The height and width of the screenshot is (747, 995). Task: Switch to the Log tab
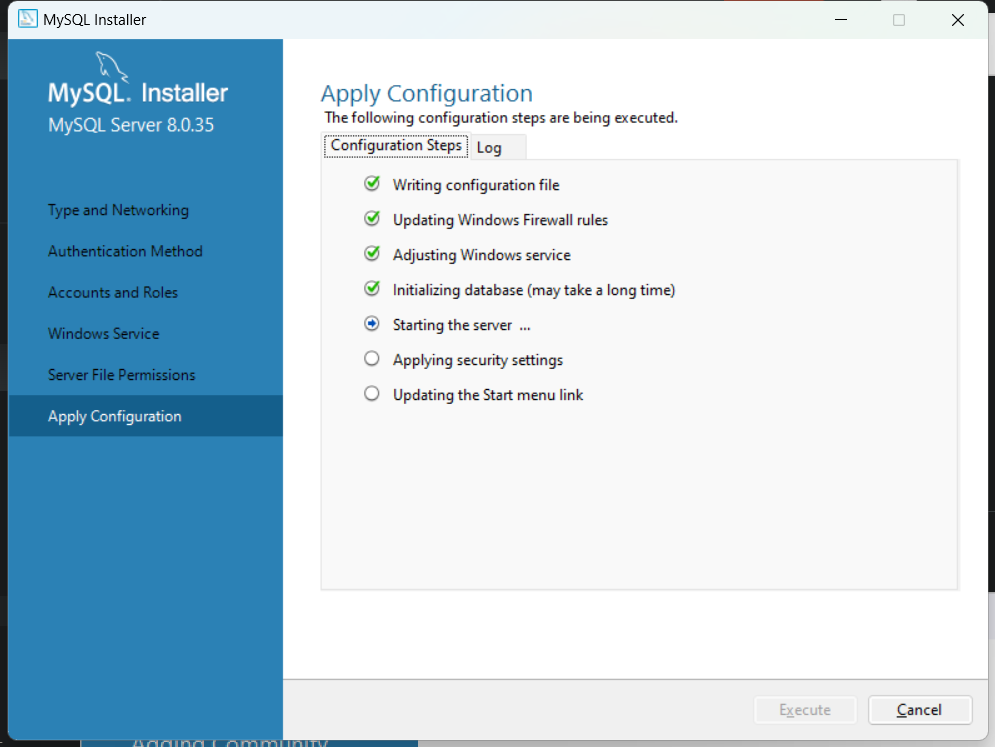coord(490,147)
